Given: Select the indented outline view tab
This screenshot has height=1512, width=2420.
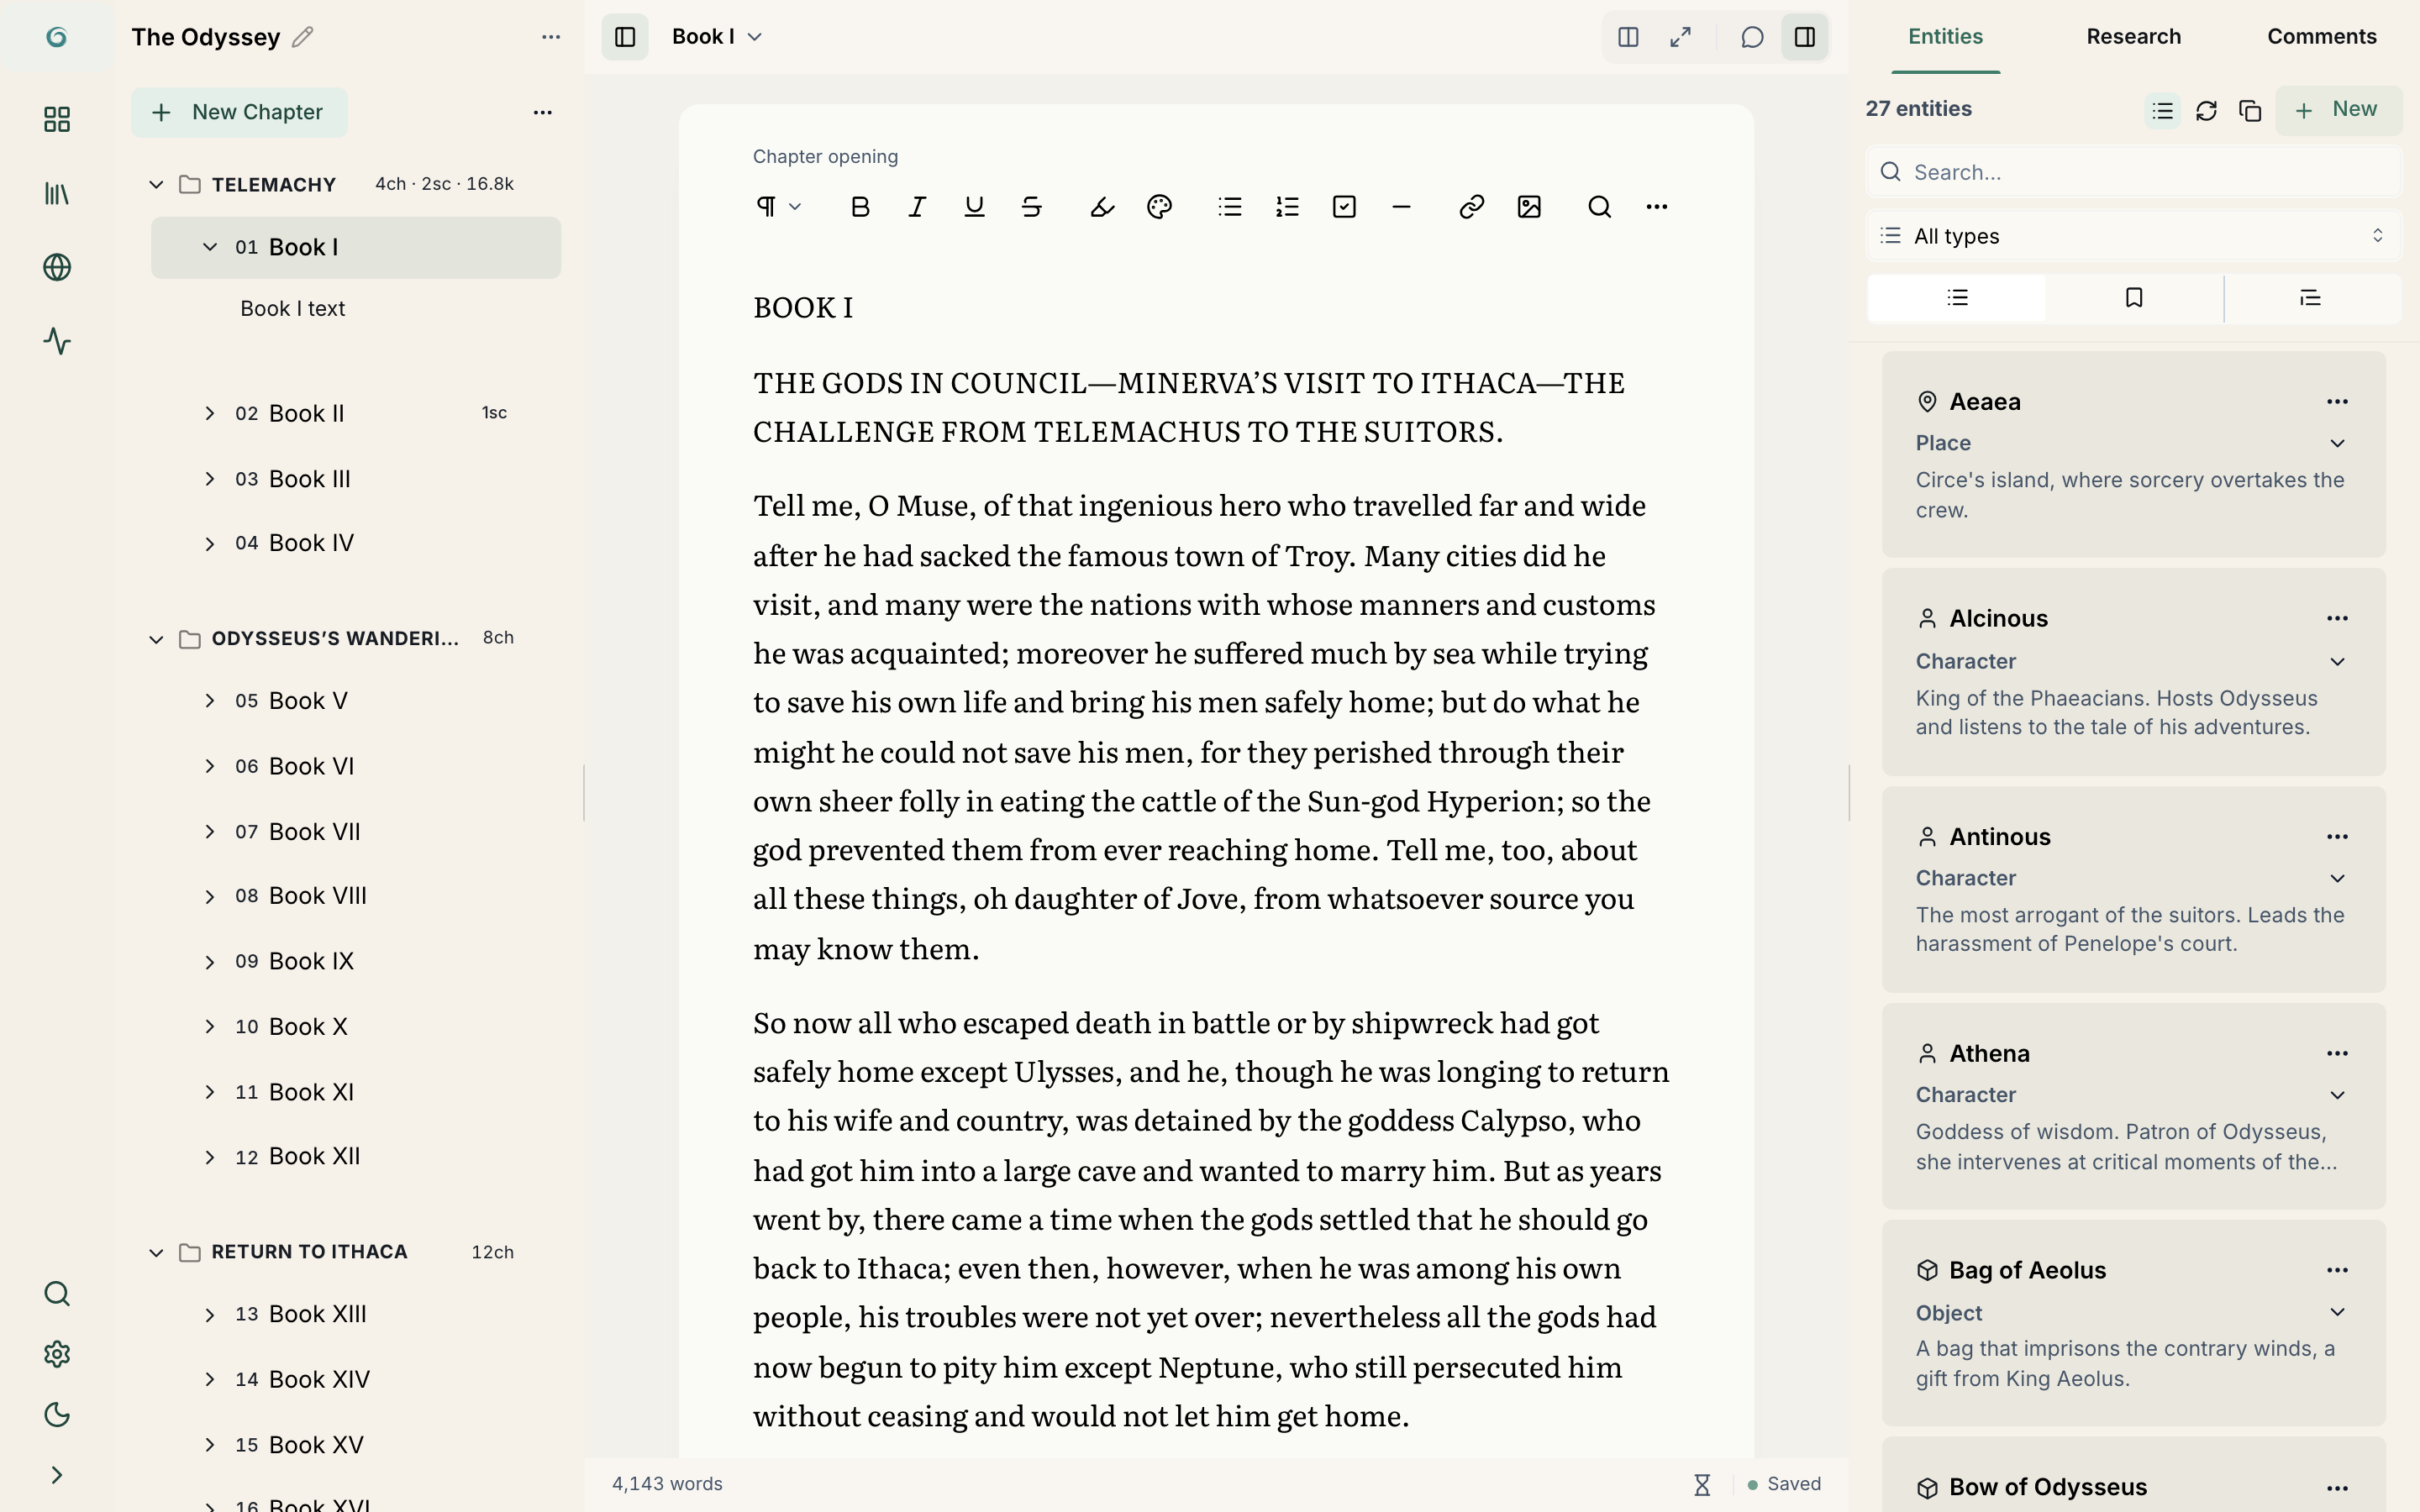Looking at the screenshot, I should coord(2310,298).
